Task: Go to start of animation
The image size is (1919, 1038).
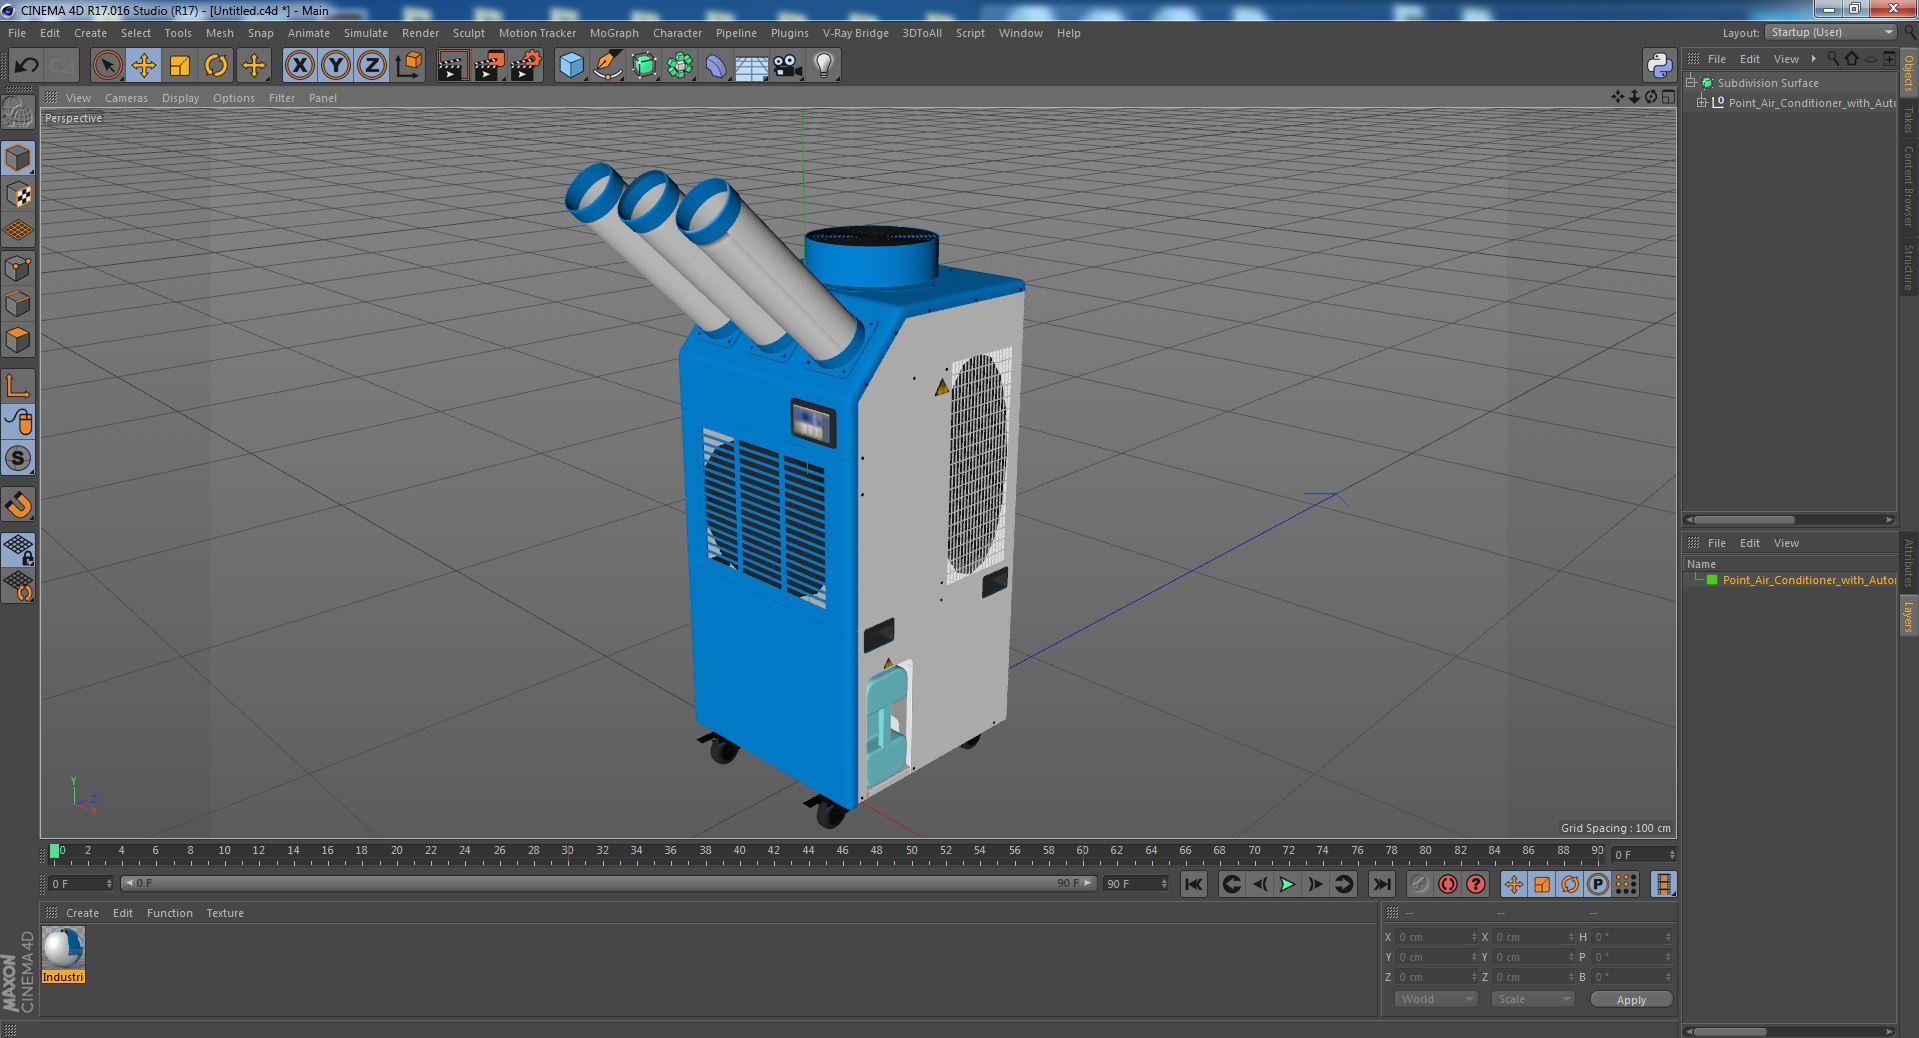Action: pos(1193,884)
